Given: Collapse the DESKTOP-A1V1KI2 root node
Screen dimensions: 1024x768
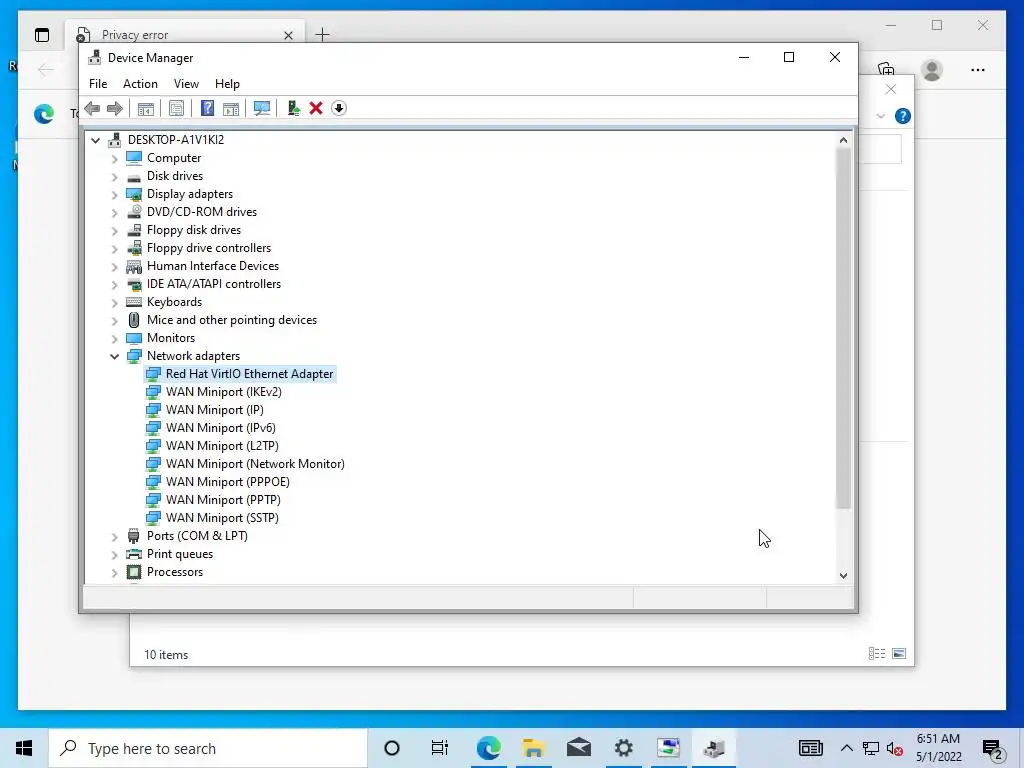Looking at the screenshot, I should 95,140.
